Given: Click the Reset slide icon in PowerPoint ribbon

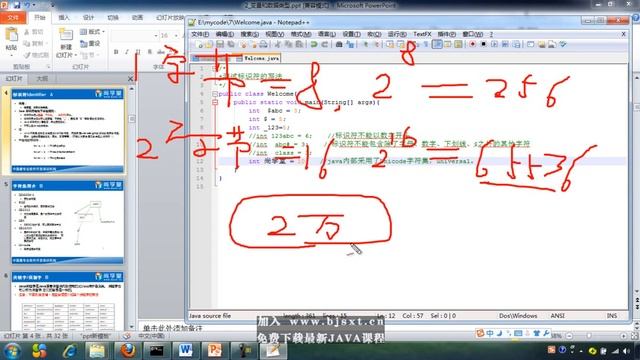Looking at the screenshot, I should tap(89, 43).
